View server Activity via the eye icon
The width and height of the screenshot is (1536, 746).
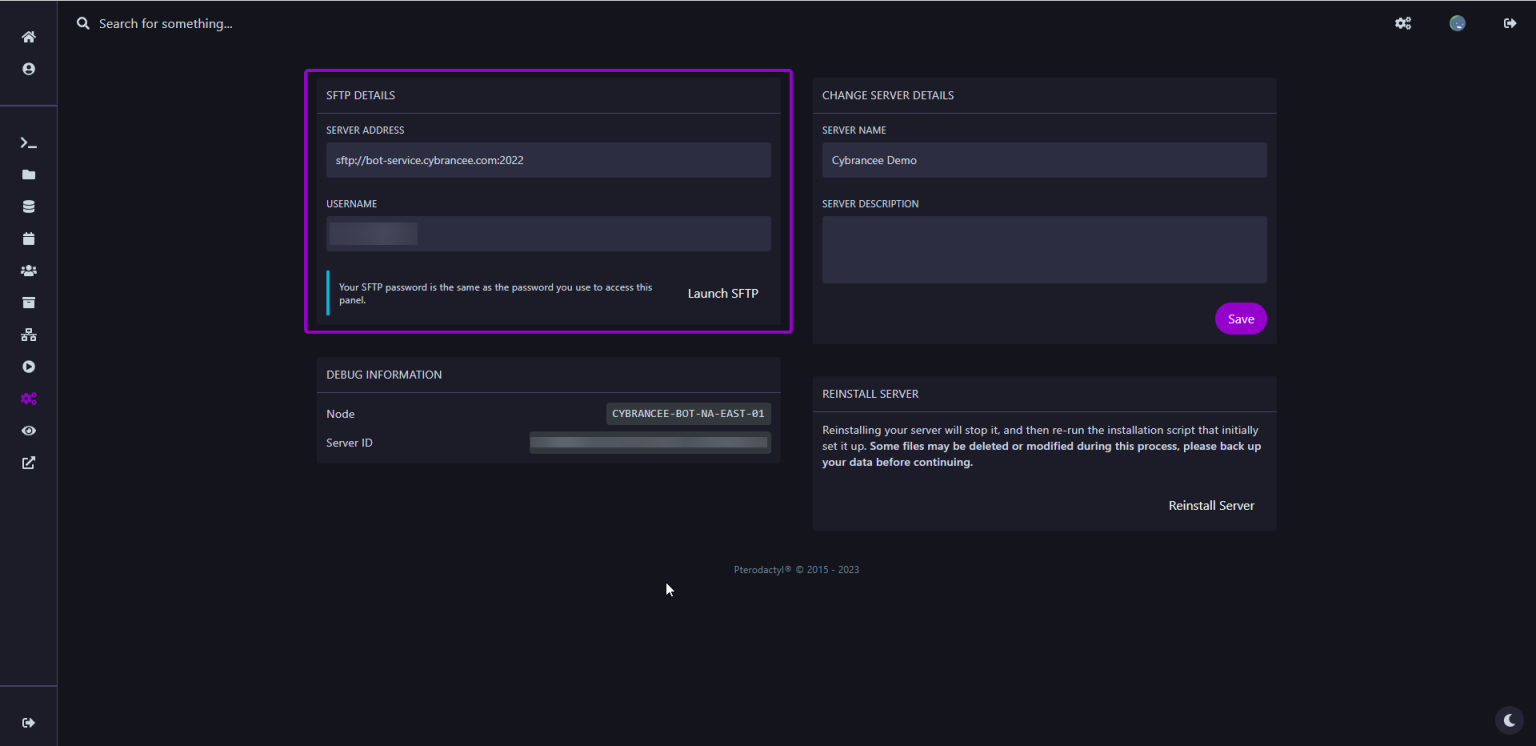click(28, 430)
